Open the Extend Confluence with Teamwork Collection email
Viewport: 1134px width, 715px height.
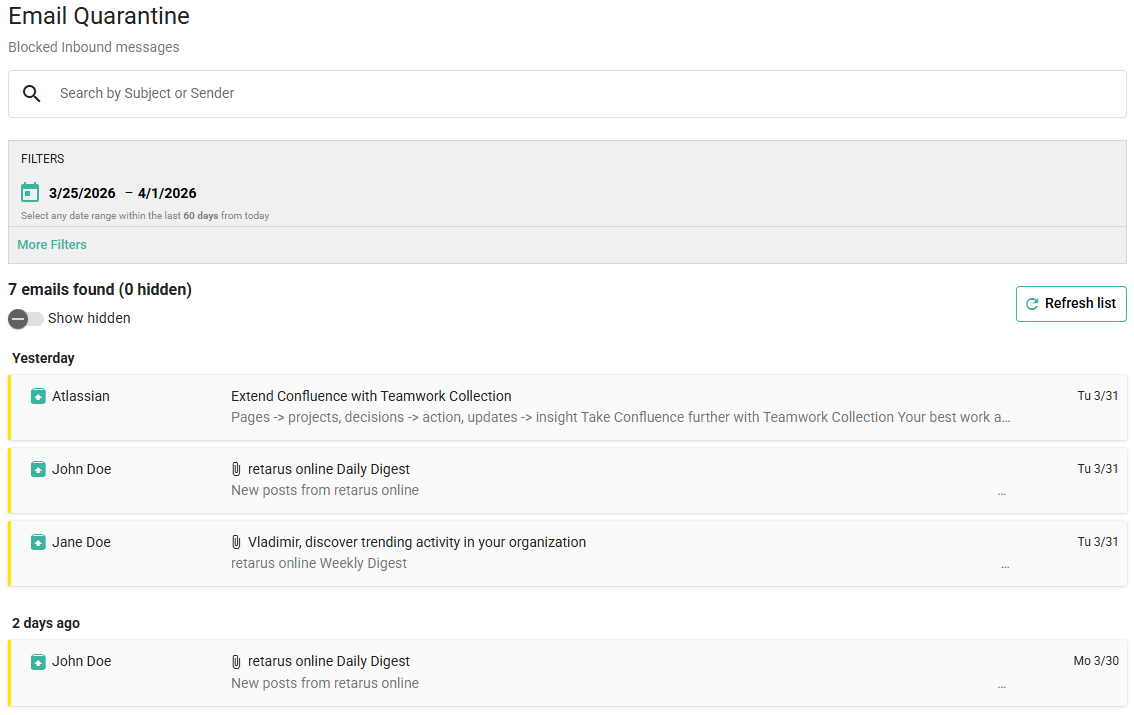(371, 396)
